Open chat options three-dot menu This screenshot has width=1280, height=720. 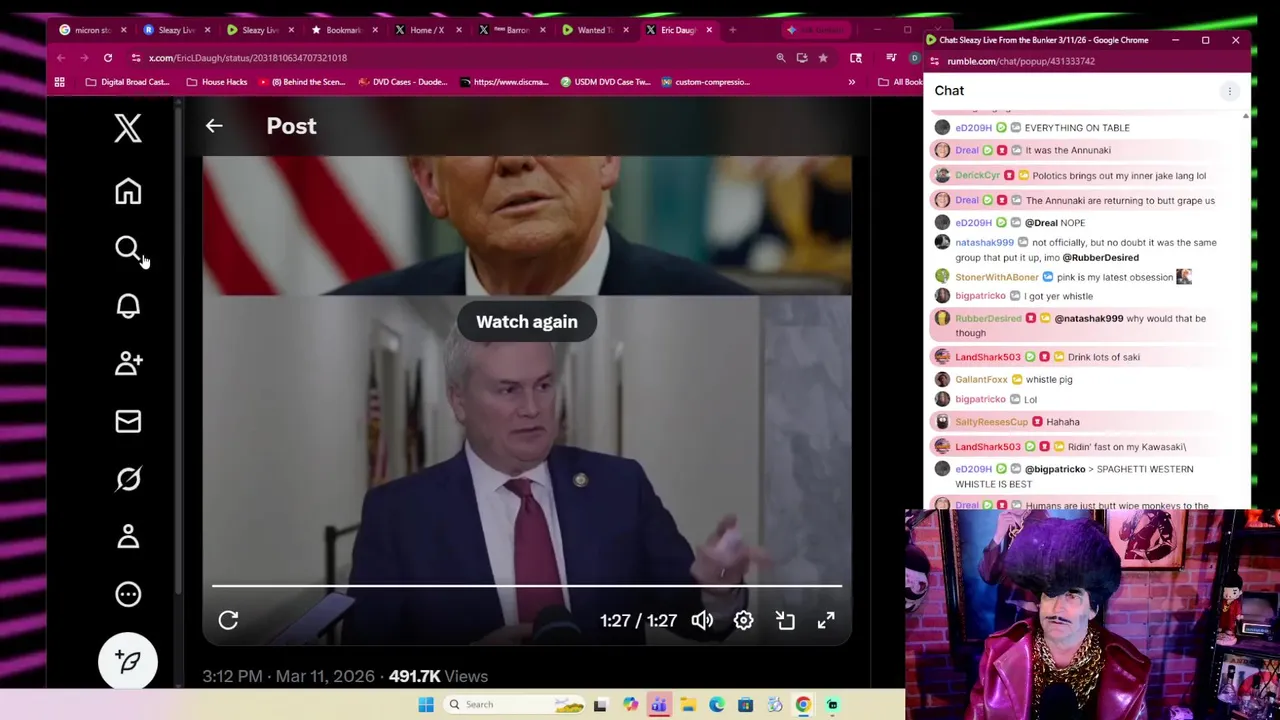pos(1230,91)
